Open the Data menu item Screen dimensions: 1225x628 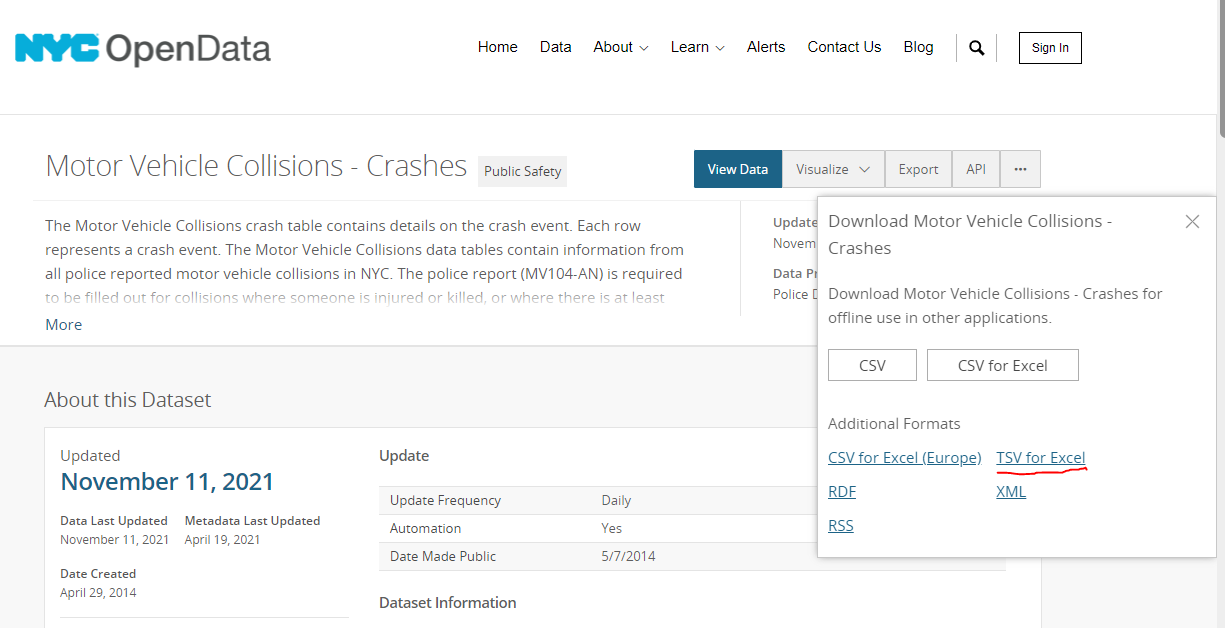click(x=556, y=47)
